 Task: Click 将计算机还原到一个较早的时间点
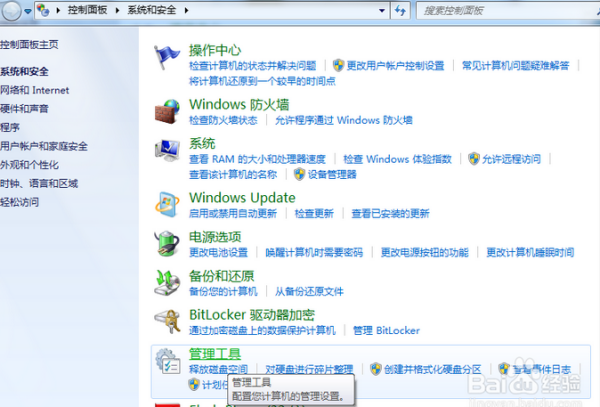click(262, 81)
